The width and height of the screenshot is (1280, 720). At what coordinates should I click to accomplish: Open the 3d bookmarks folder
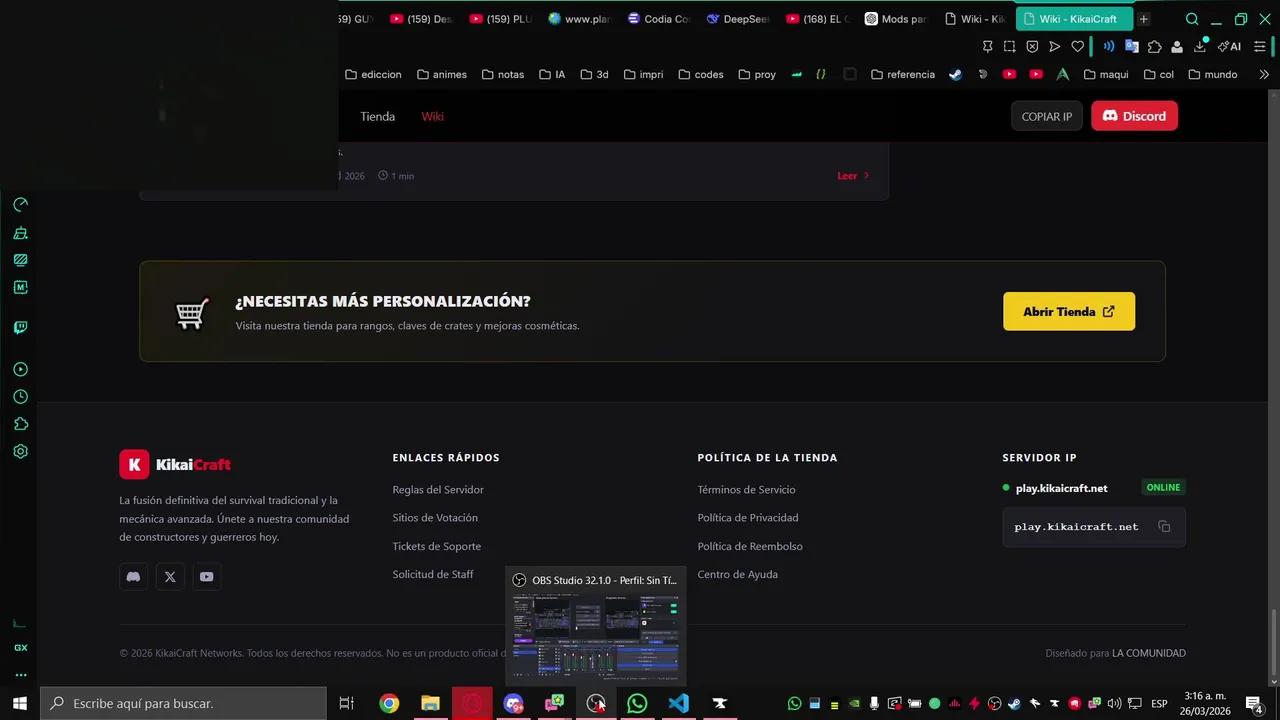pyautogui.click(x=594, y=74)
